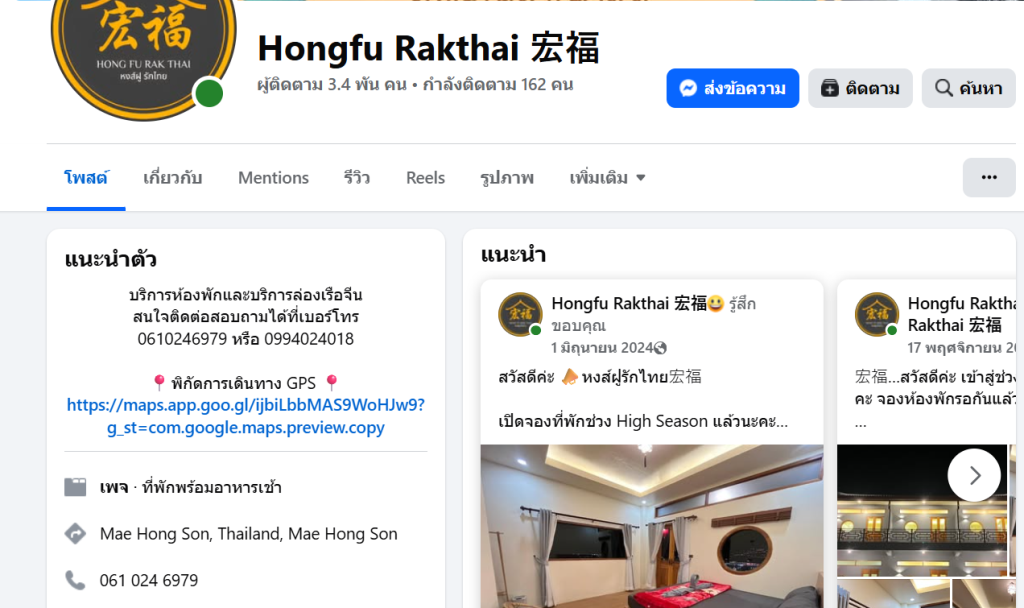Click the post author avatar in featured post
Viewport: 1024px width, 608px height.
point(520,314)
